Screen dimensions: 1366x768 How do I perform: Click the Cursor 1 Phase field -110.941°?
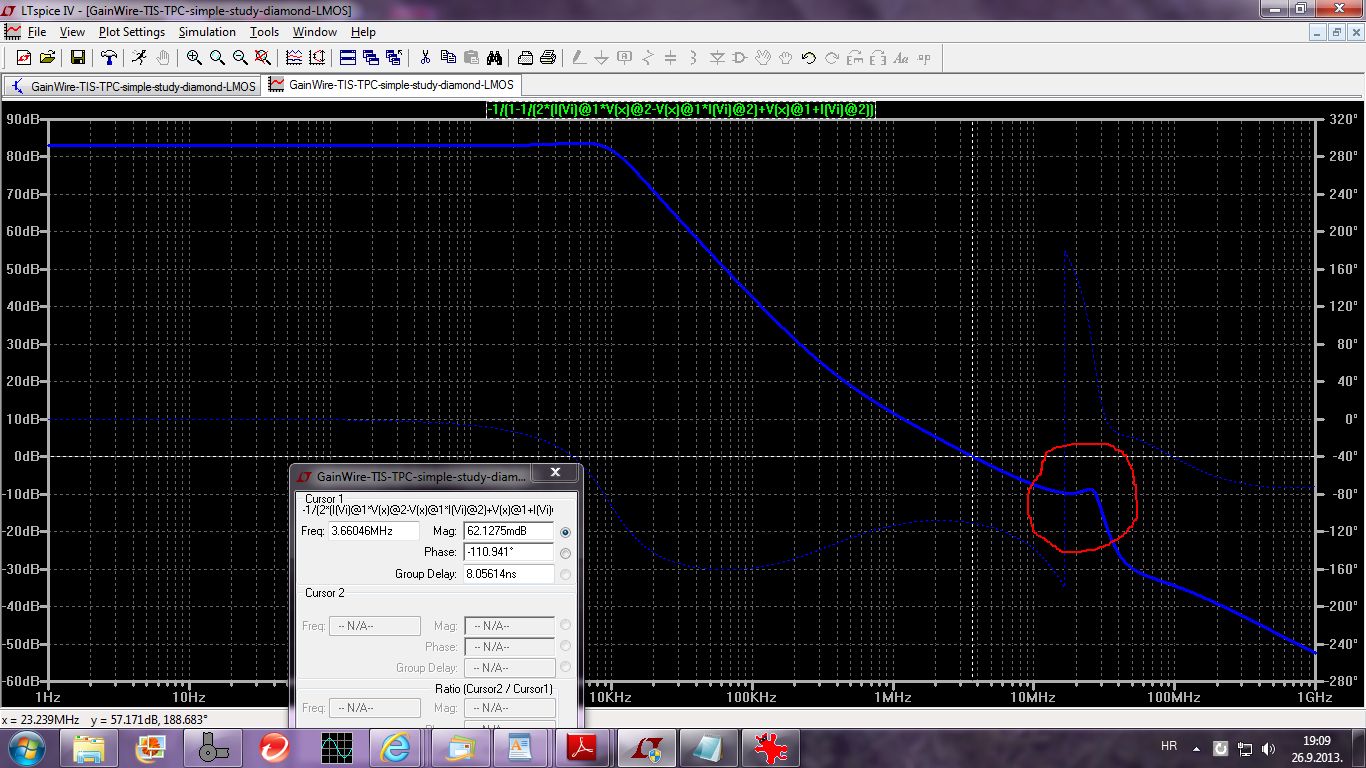coord(509,552)
